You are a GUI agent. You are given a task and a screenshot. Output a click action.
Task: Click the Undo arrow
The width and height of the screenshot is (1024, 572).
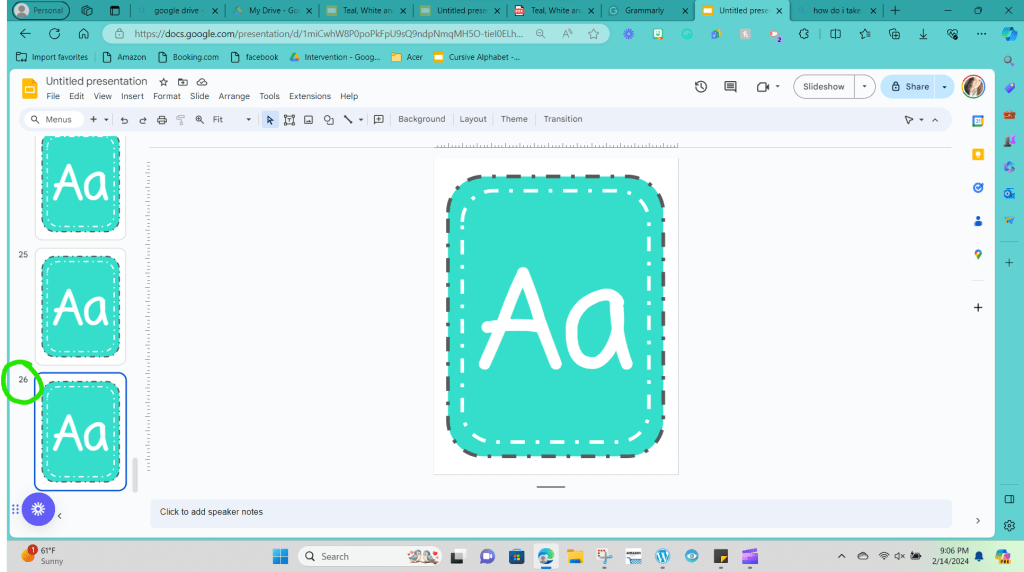(124, 119)
